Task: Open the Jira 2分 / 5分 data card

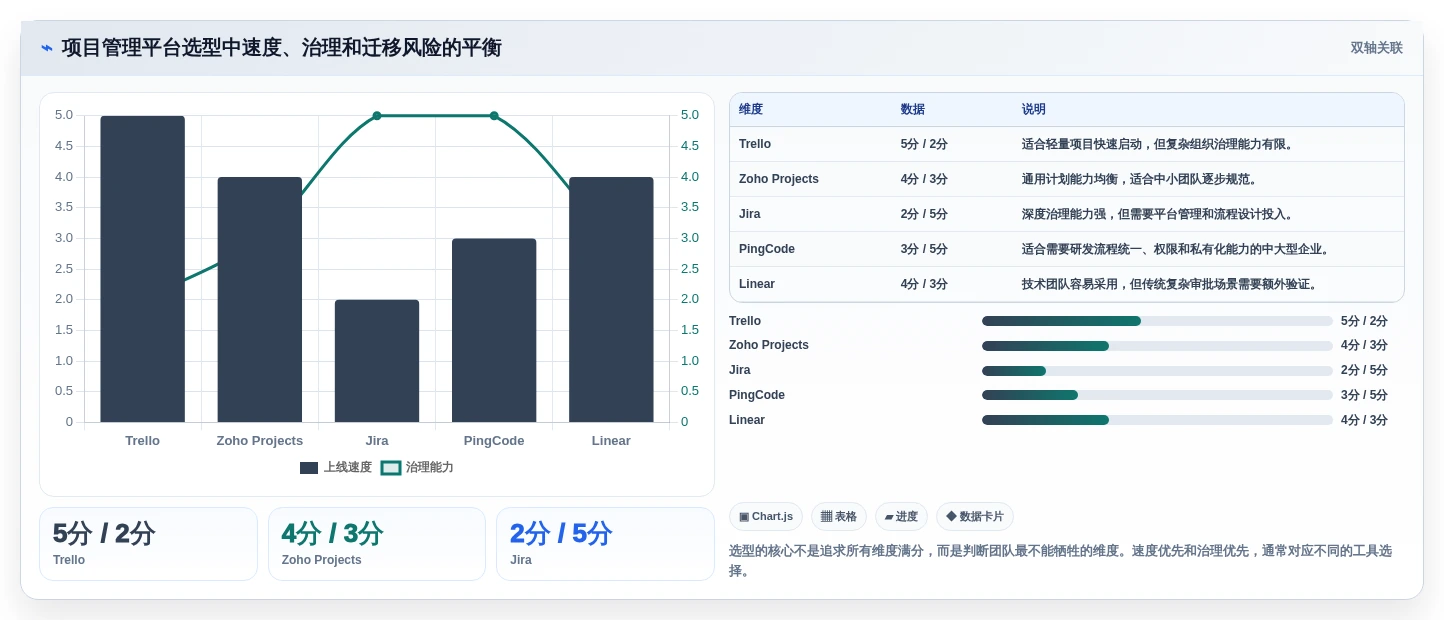Action: 605,544
